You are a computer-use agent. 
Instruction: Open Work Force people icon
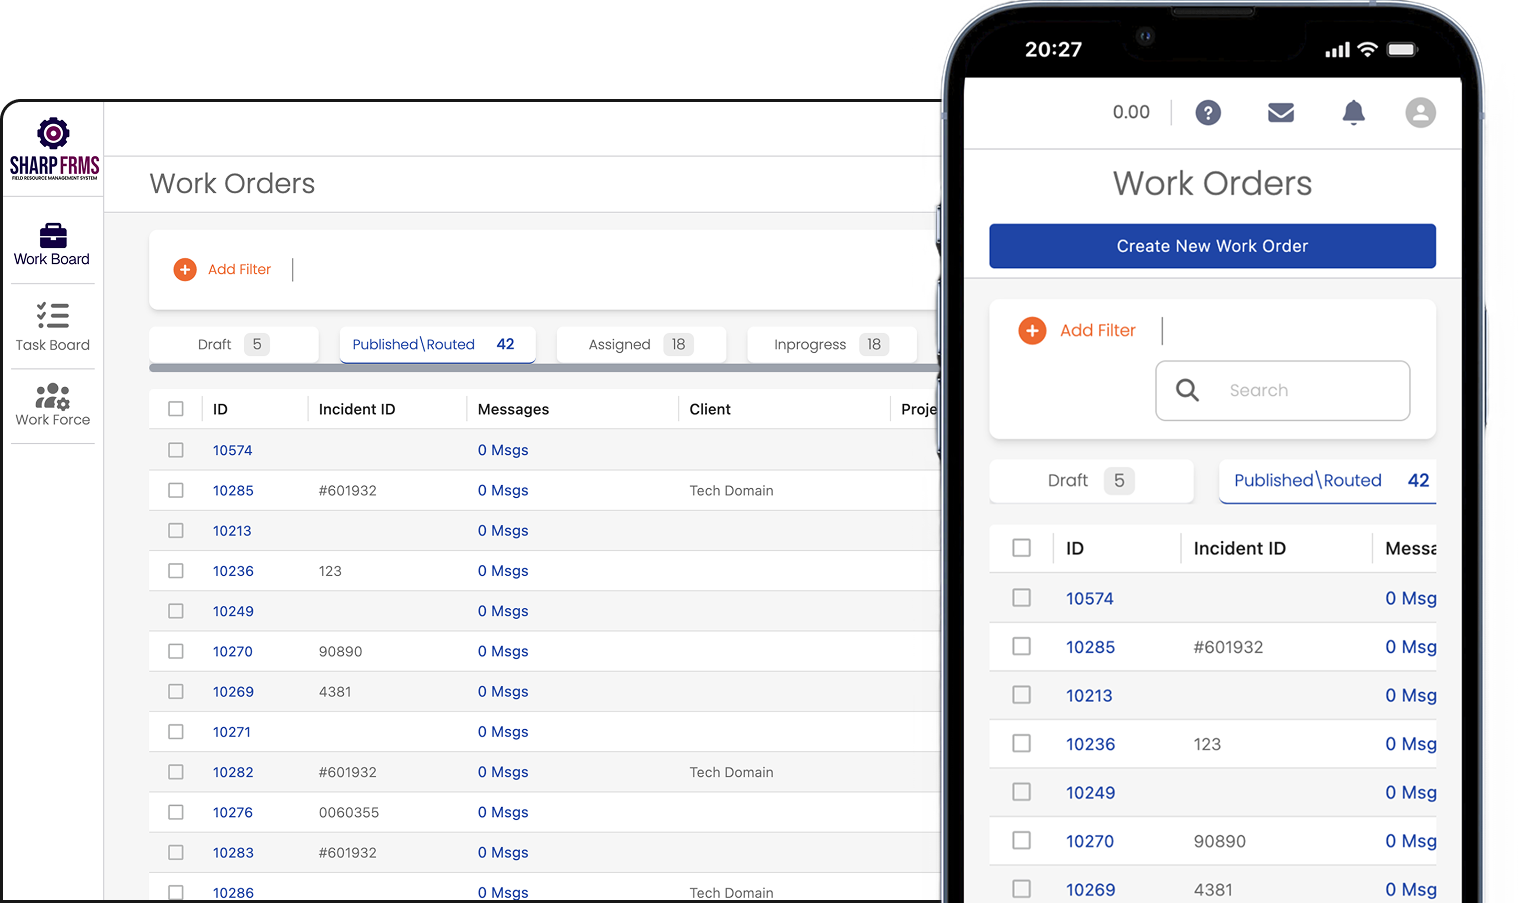[53, 396]
